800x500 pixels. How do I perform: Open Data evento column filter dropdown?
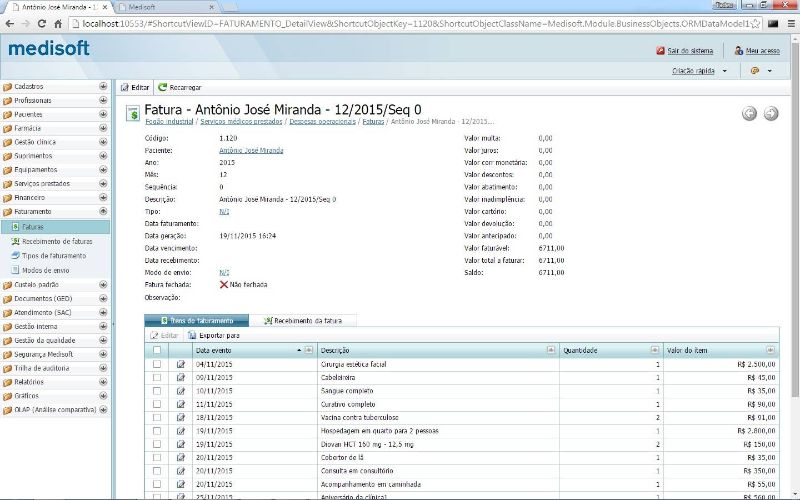click(309, 350)
